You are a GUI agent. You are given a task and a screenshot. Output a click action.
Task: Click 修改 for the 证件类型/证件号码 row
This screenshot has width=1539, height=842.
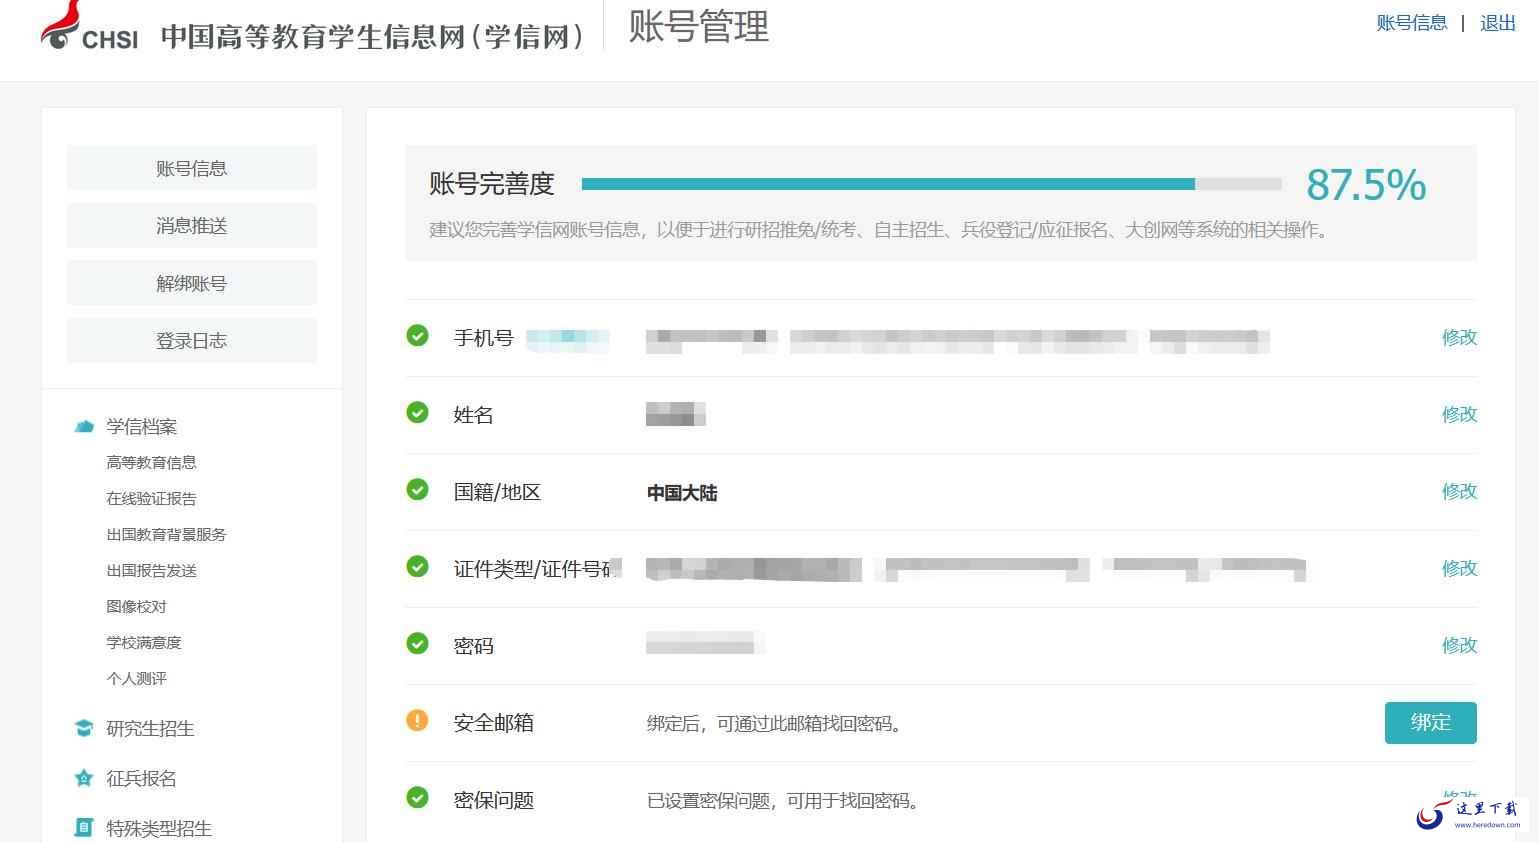[x=1459, y=568]
